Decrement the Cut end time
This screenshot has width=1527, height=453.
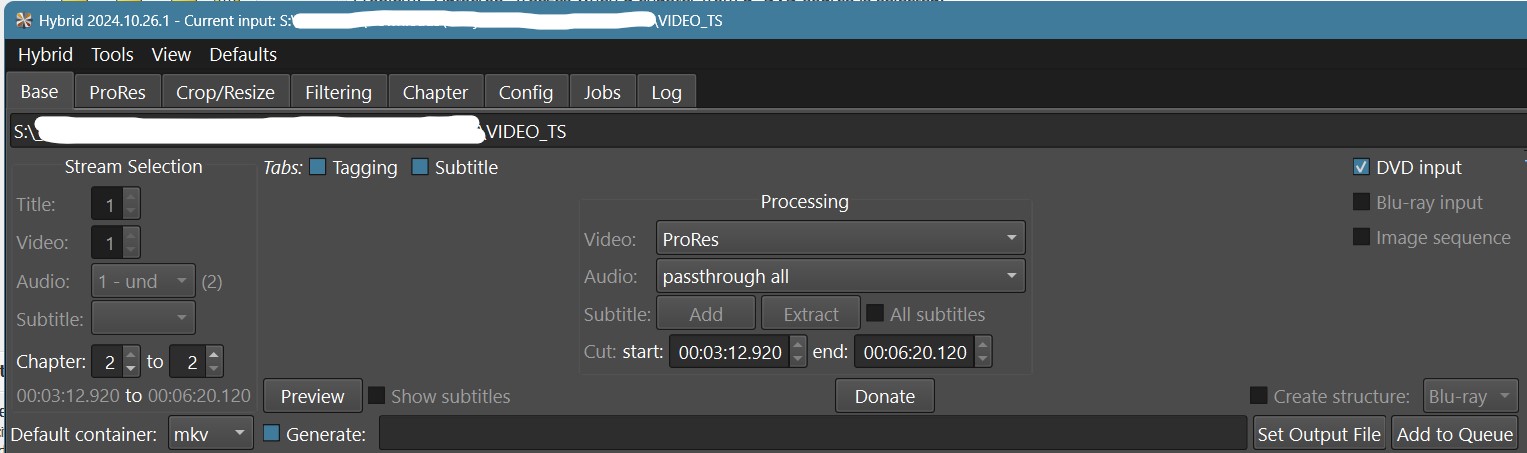pyautogui.click(x=983, y=359)
